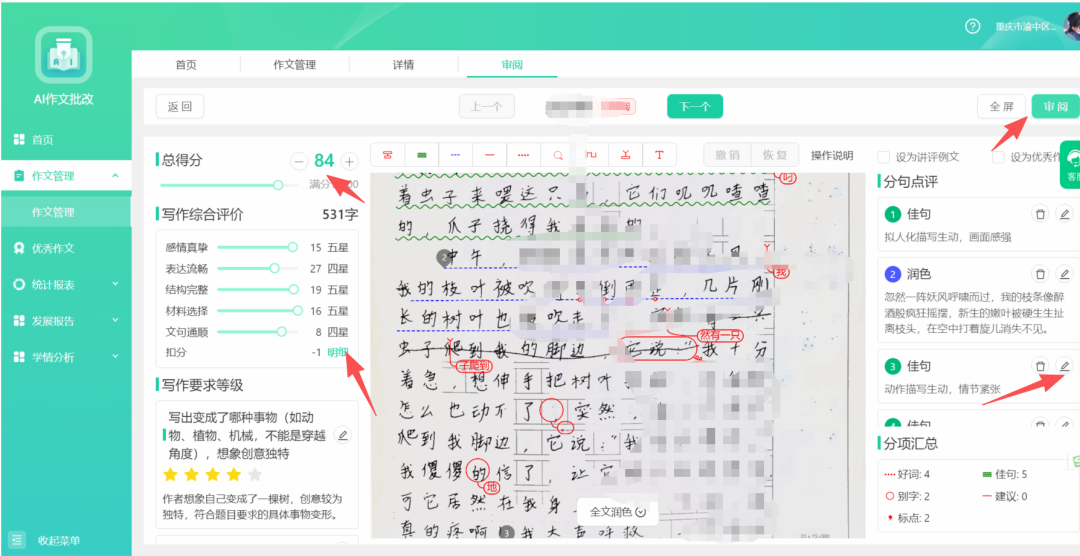Edit comment 2 润色 with pencil icon
1080x556 pixels.
click(x=1064, y=274)
